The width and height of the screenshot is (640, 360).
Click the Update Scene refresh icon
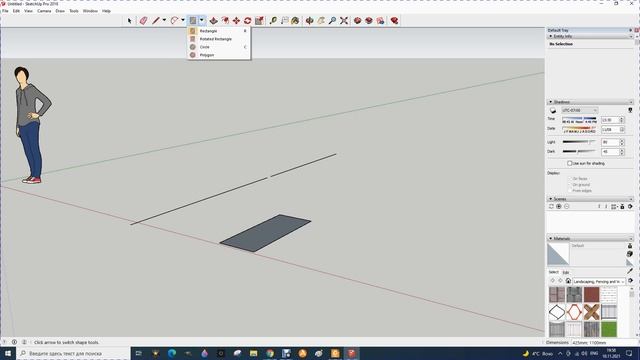pyautogui.click(x=551, y=207)
